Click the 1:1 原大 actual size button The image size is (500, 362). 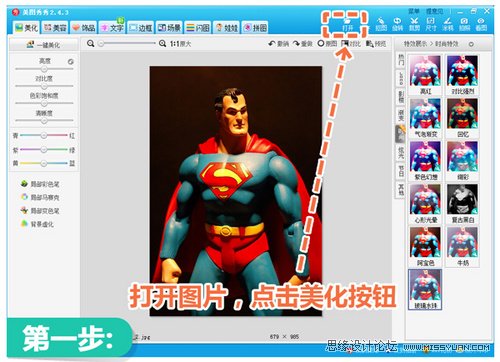(x=180, y=44)
